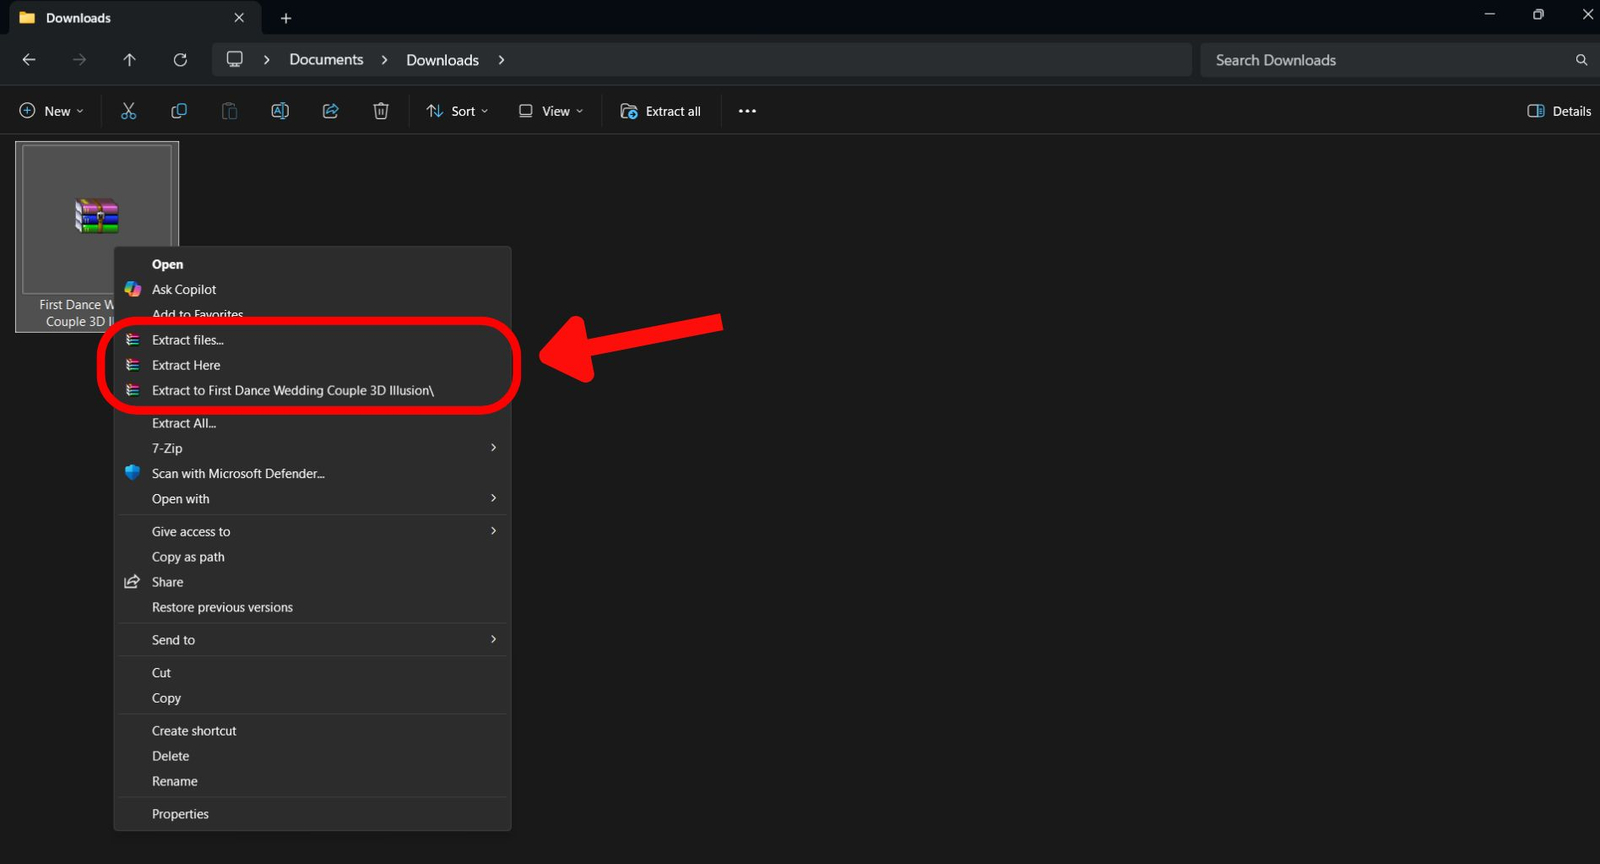The width and height of the screenshot is (1600, 864).
Task: Open the Sort dropdown
Action: [458, 111]
